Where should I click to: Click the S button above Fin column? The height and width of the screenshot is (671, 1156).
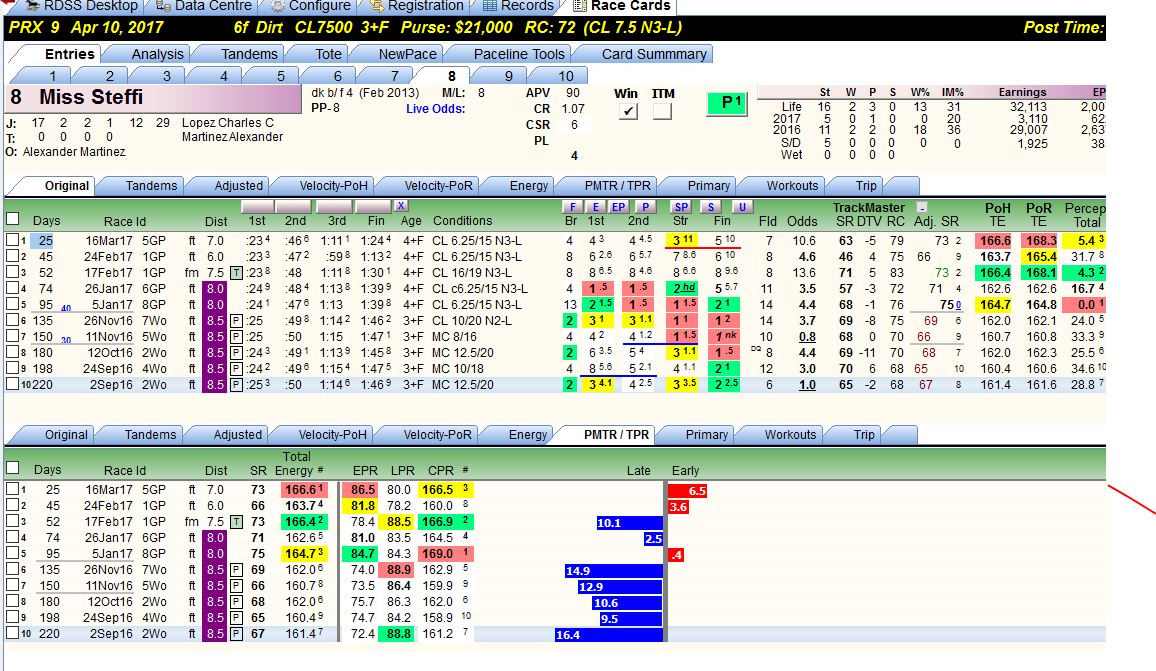pyautogui.click(x=711, y=207)
